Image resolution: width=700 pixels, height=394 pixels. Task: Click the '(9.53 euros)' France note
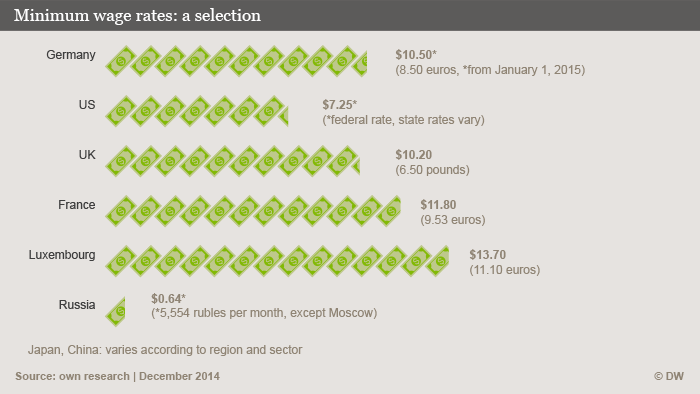453,220
